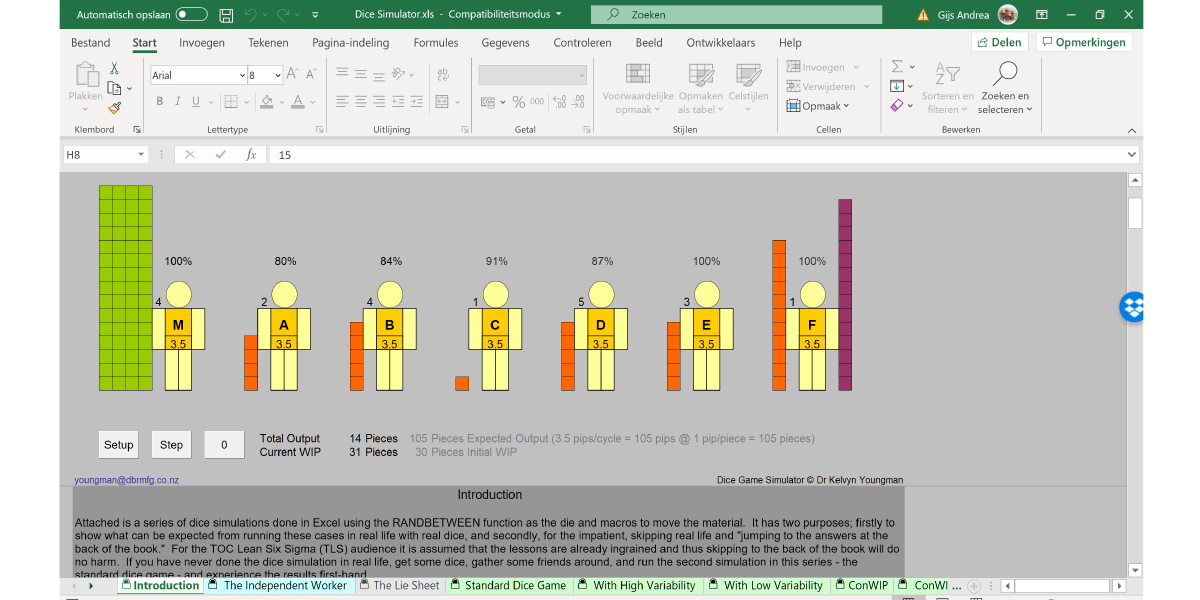Click in the formula bar showing 15
The height and width of the screenshot is (600, 1200).
700,155
